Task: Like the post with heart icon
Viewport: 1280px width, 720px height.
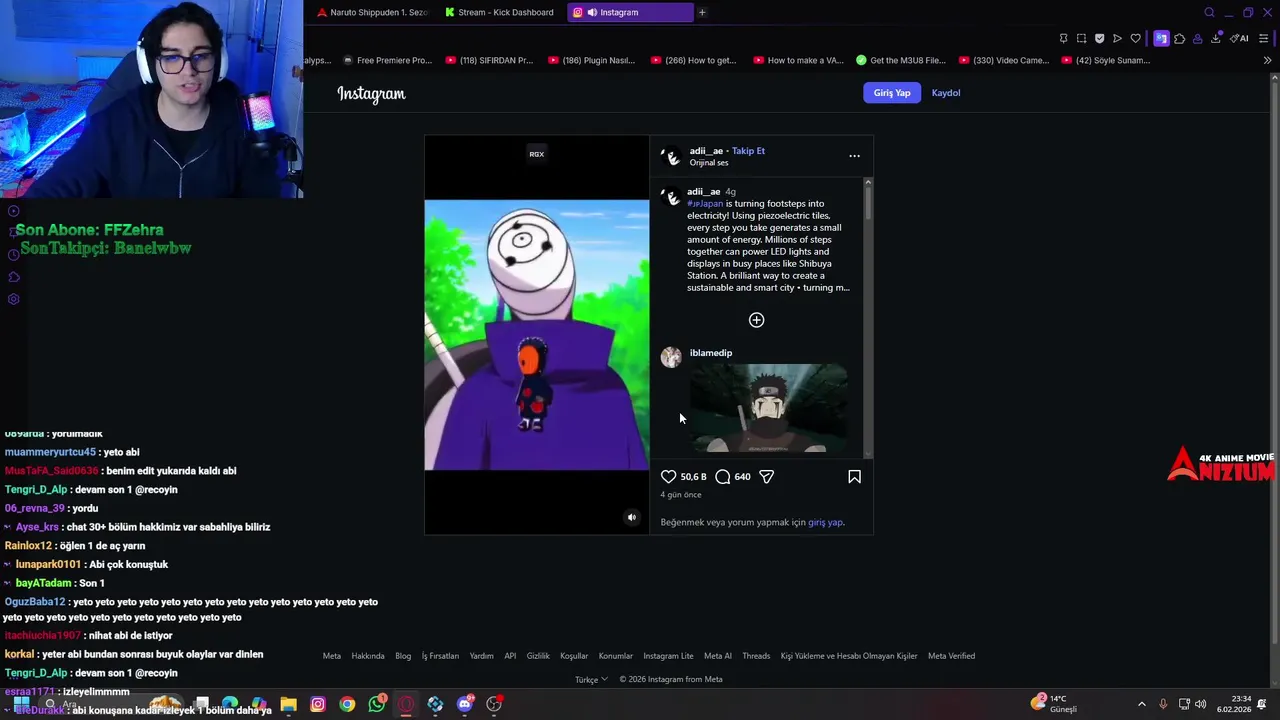Action: (x=669, y=477)
